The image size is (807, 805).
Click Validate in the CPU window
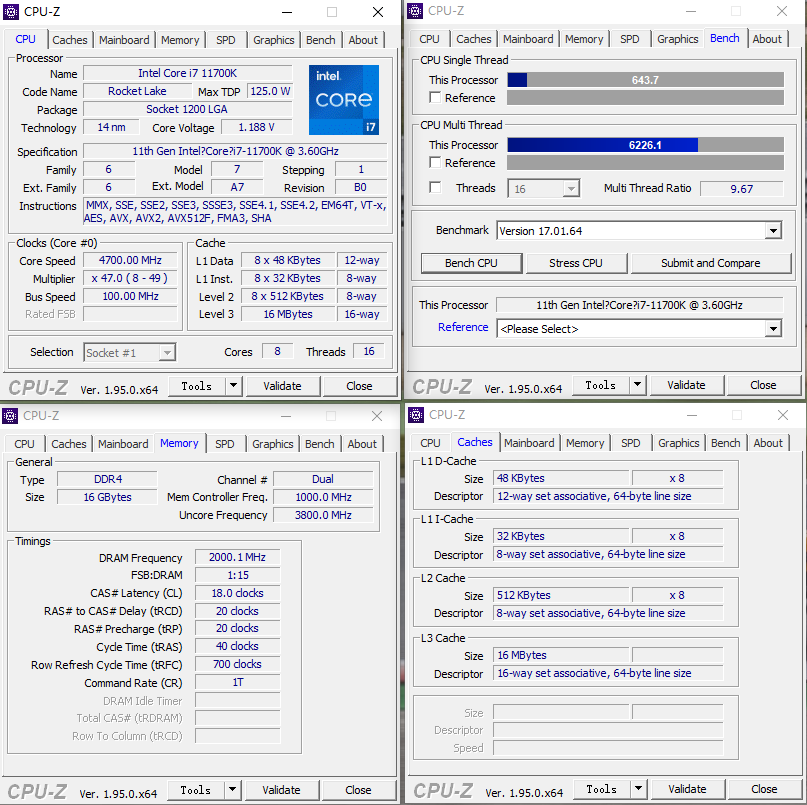coord(283,386)
